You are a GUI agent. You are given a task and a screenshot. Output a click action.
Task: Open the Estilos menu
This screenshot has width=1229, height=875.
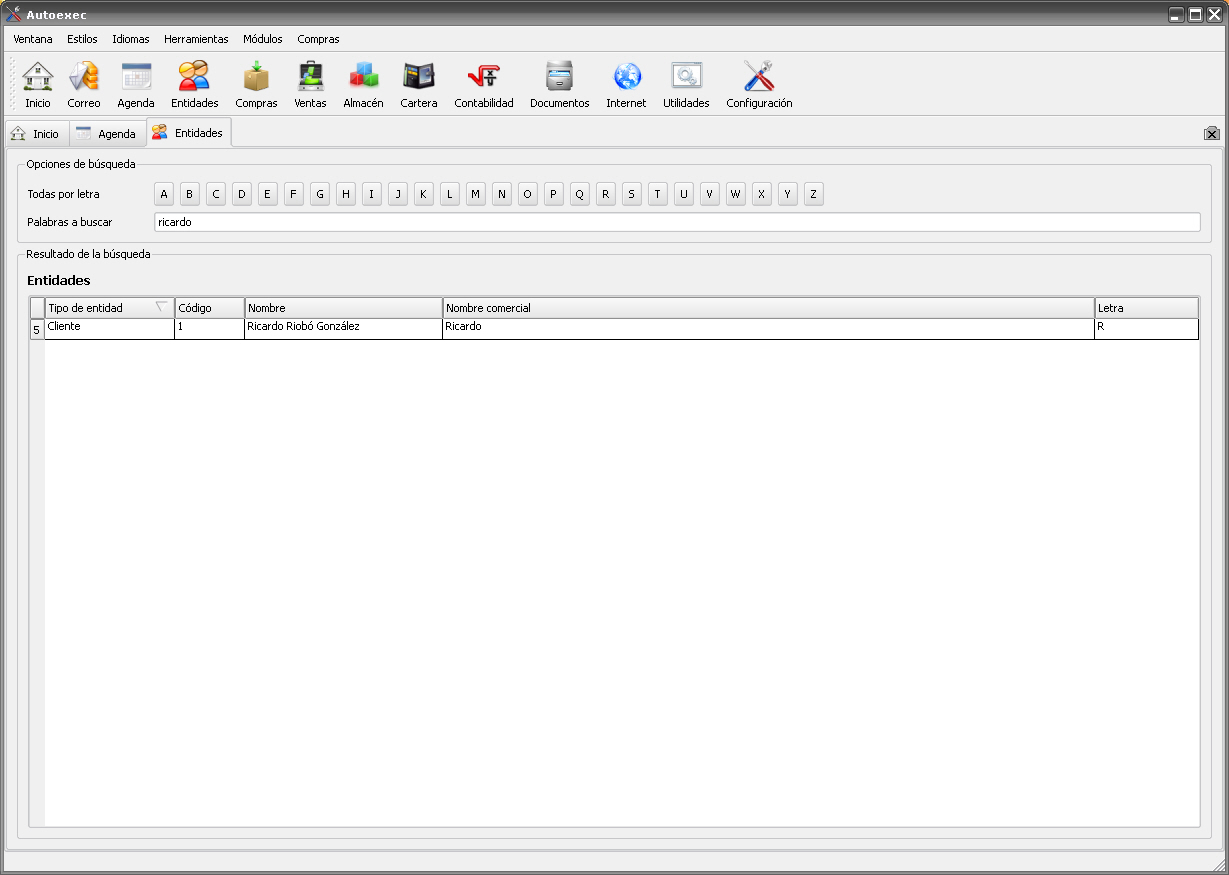click(x=82, y=39)
